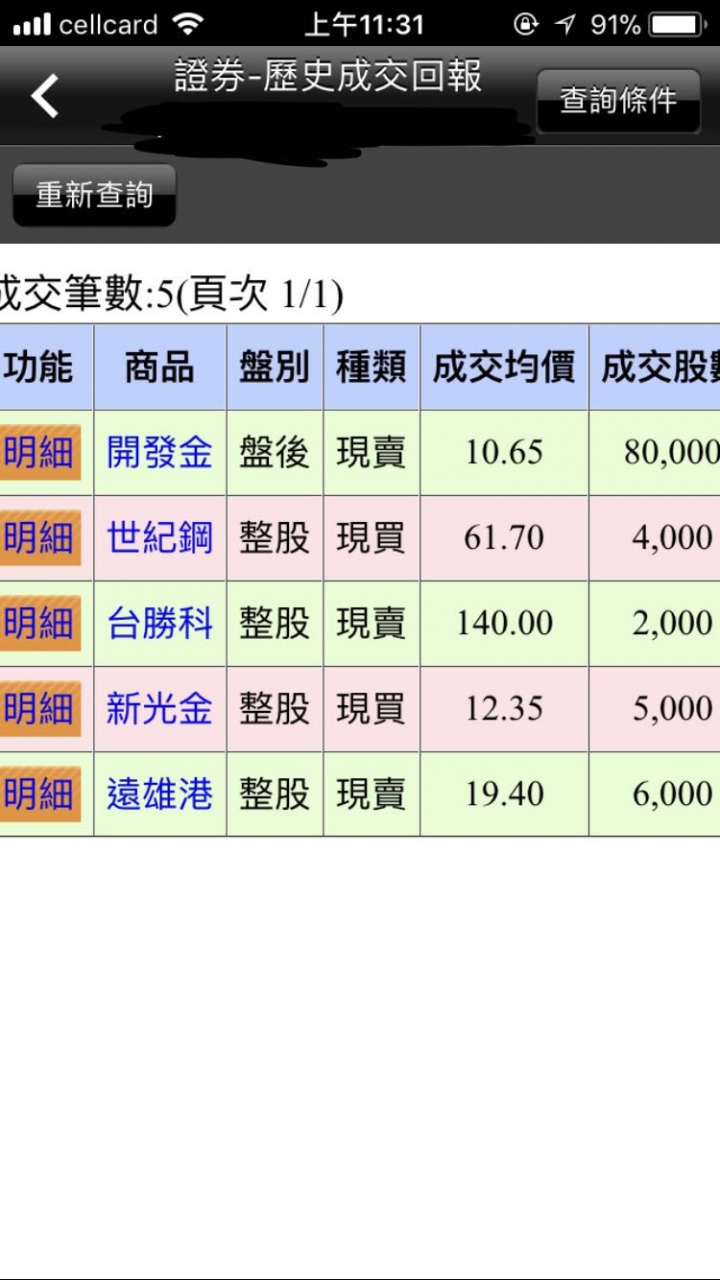Open 明細 details for 新光金
This screenshot has width=720, height=1280.
point(40,709)
